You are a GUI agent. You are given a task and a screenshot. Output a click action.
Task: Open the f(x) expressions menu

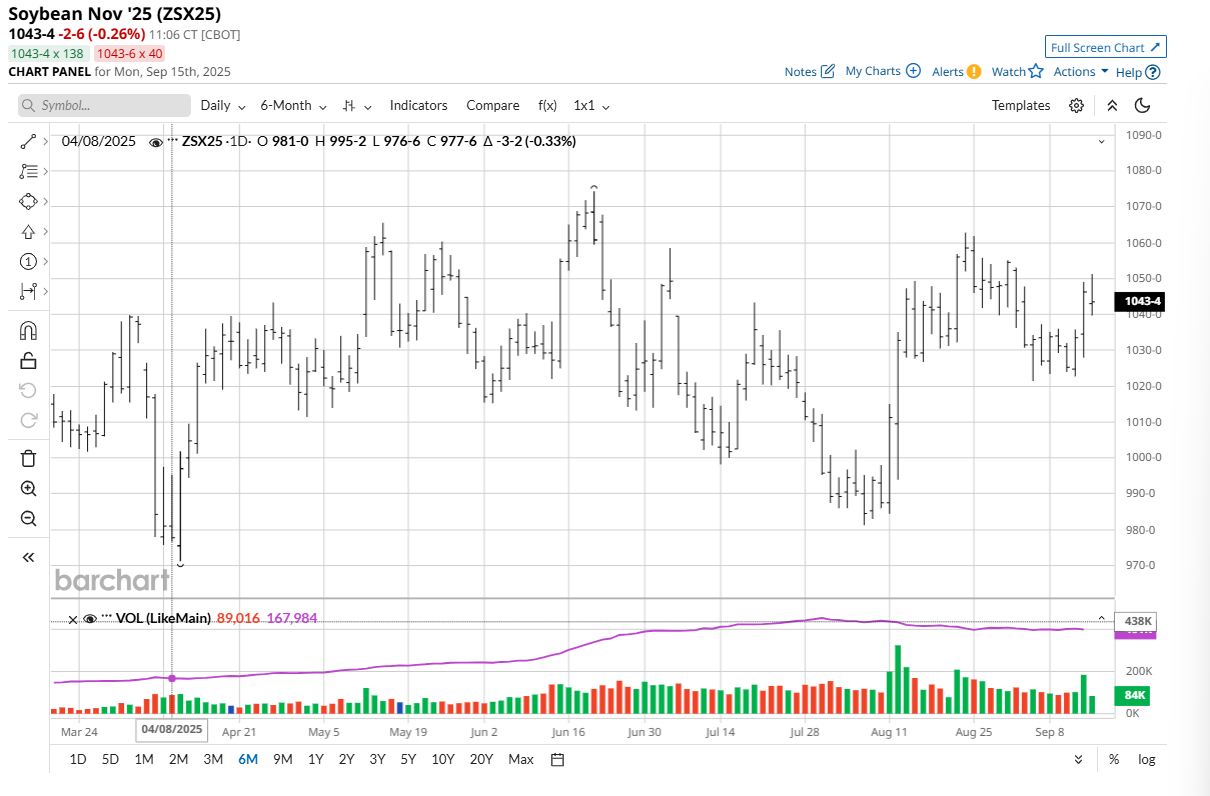547,105
